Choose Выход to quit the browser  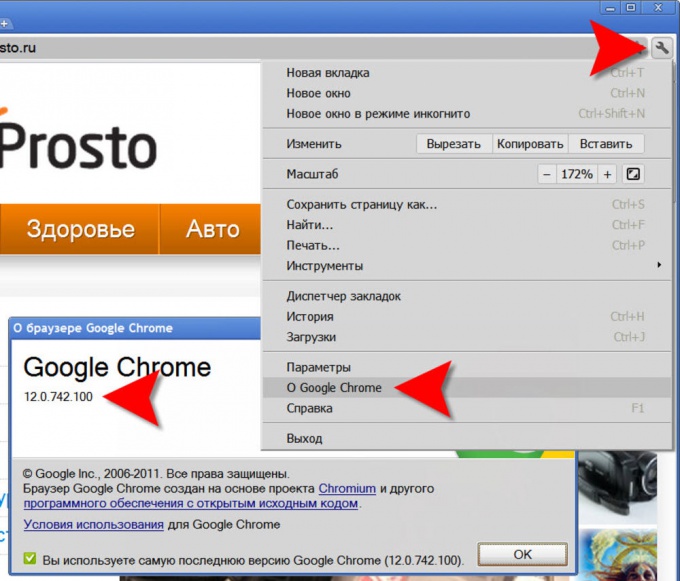tap(467, 438)
